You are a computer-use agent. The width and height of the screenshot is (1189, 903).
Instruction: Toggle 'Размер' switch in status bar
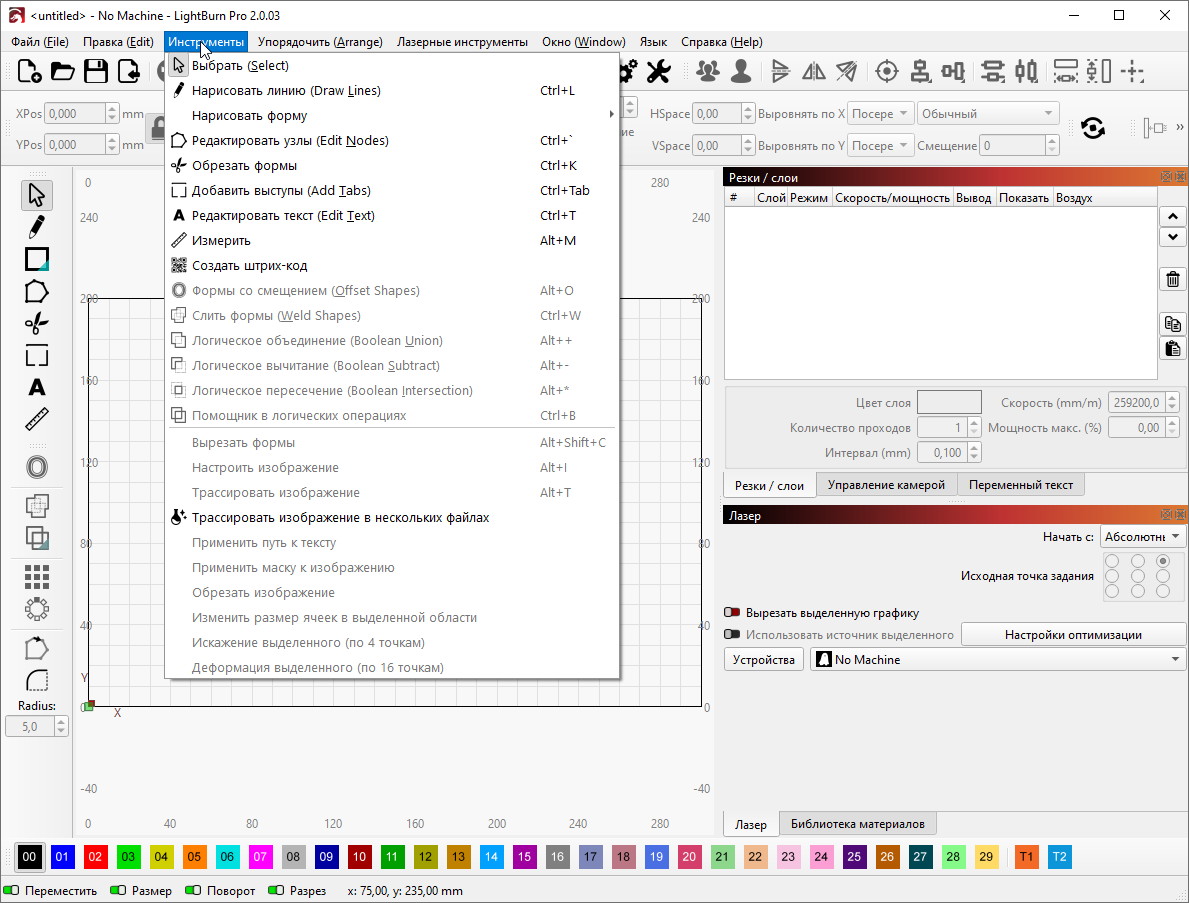point(118,890)
